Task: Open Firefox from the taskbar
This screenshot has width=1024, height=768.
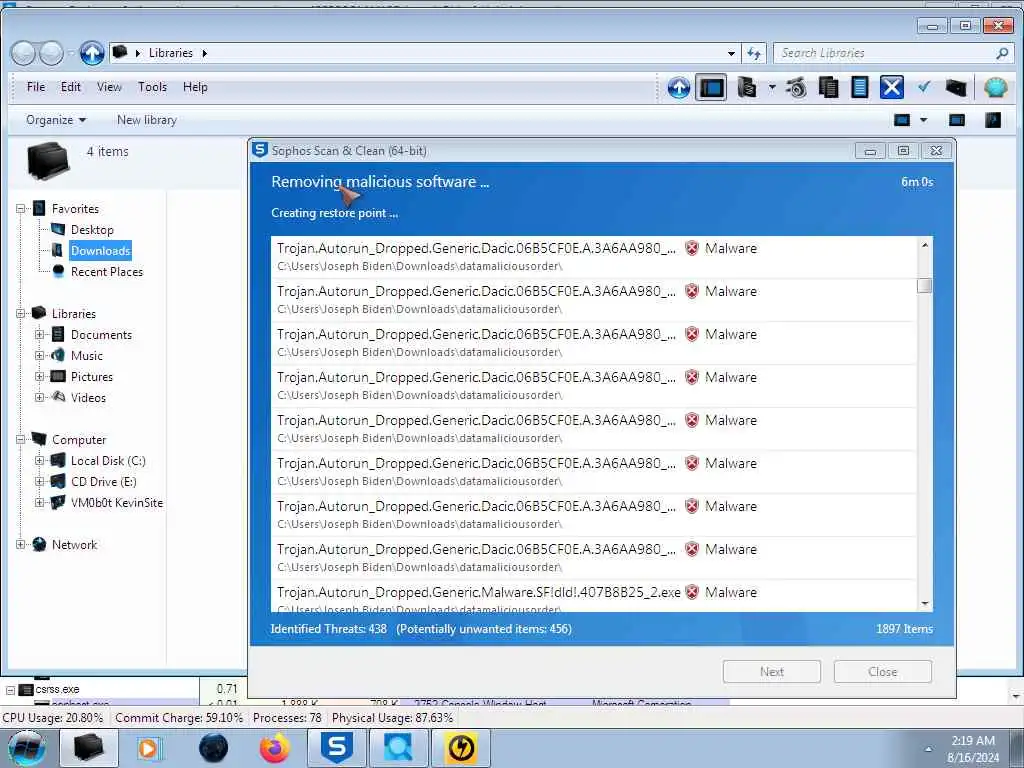Action: coord(275,748)
